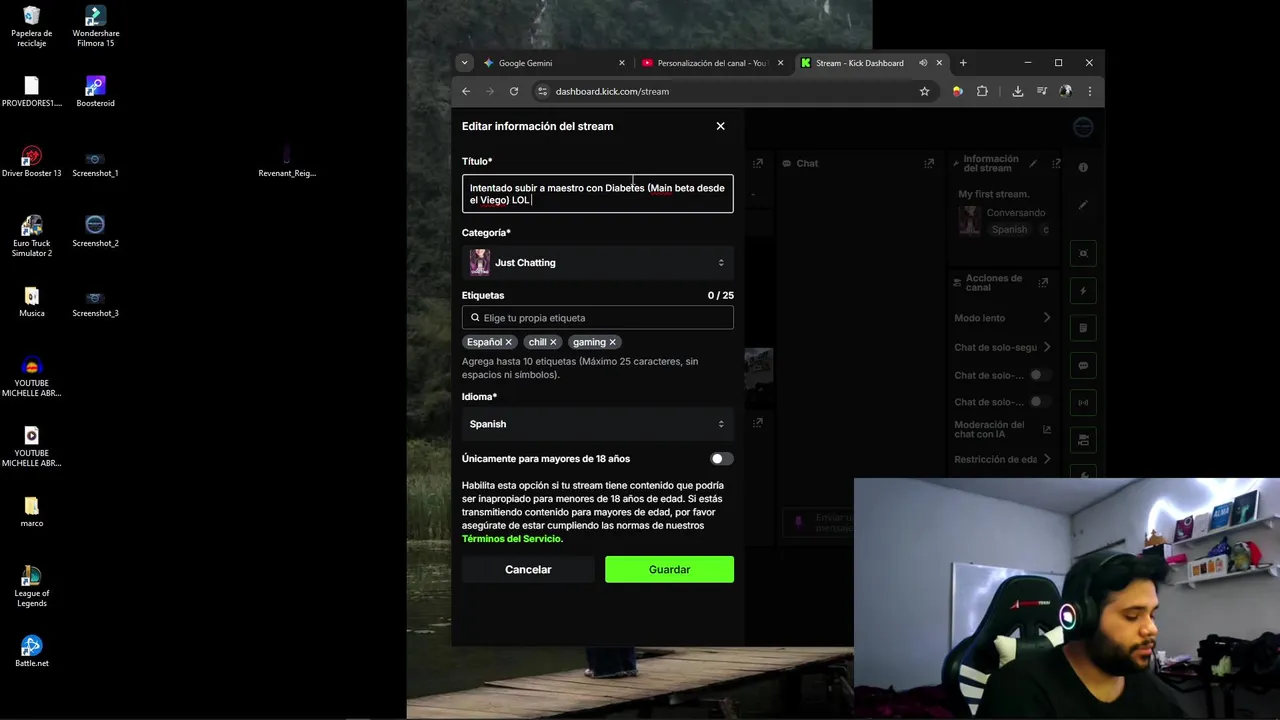Open the Categoría dropdown showing Just Chatting
The height and width of the screenshot is (720, 1280).
click(597, 263)
